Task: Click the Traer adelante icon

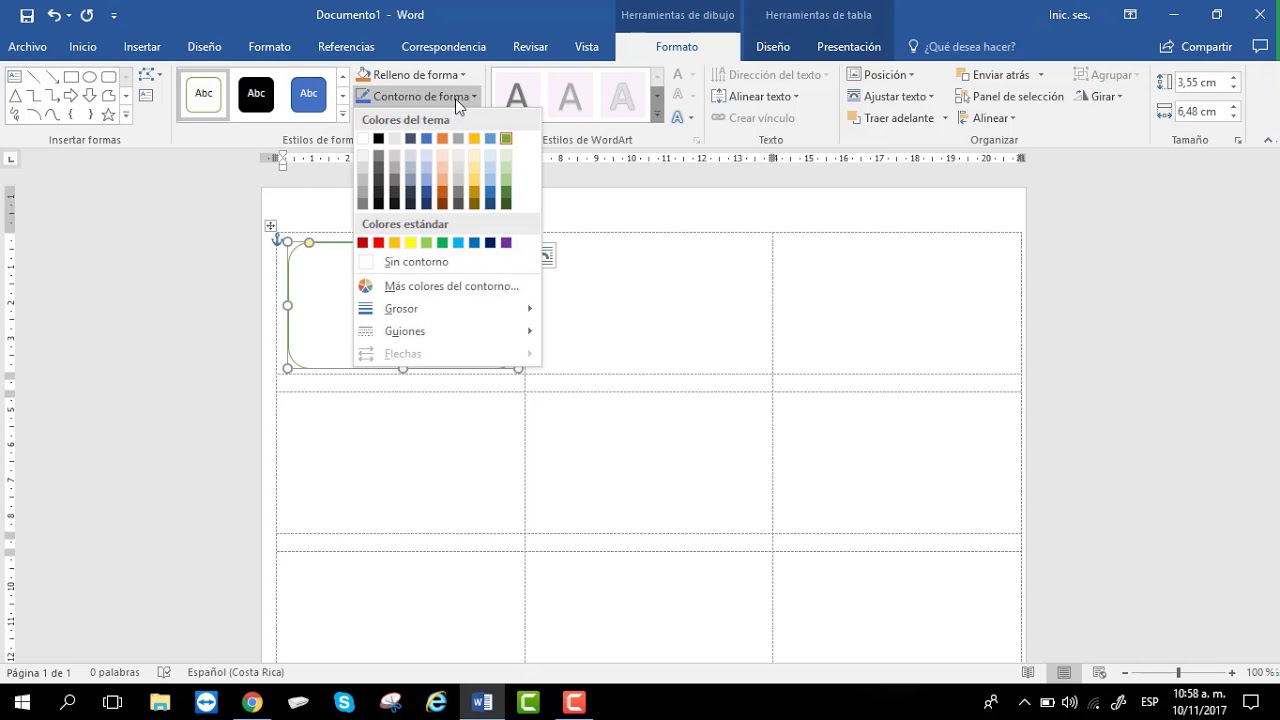Action: pos(854,118)
